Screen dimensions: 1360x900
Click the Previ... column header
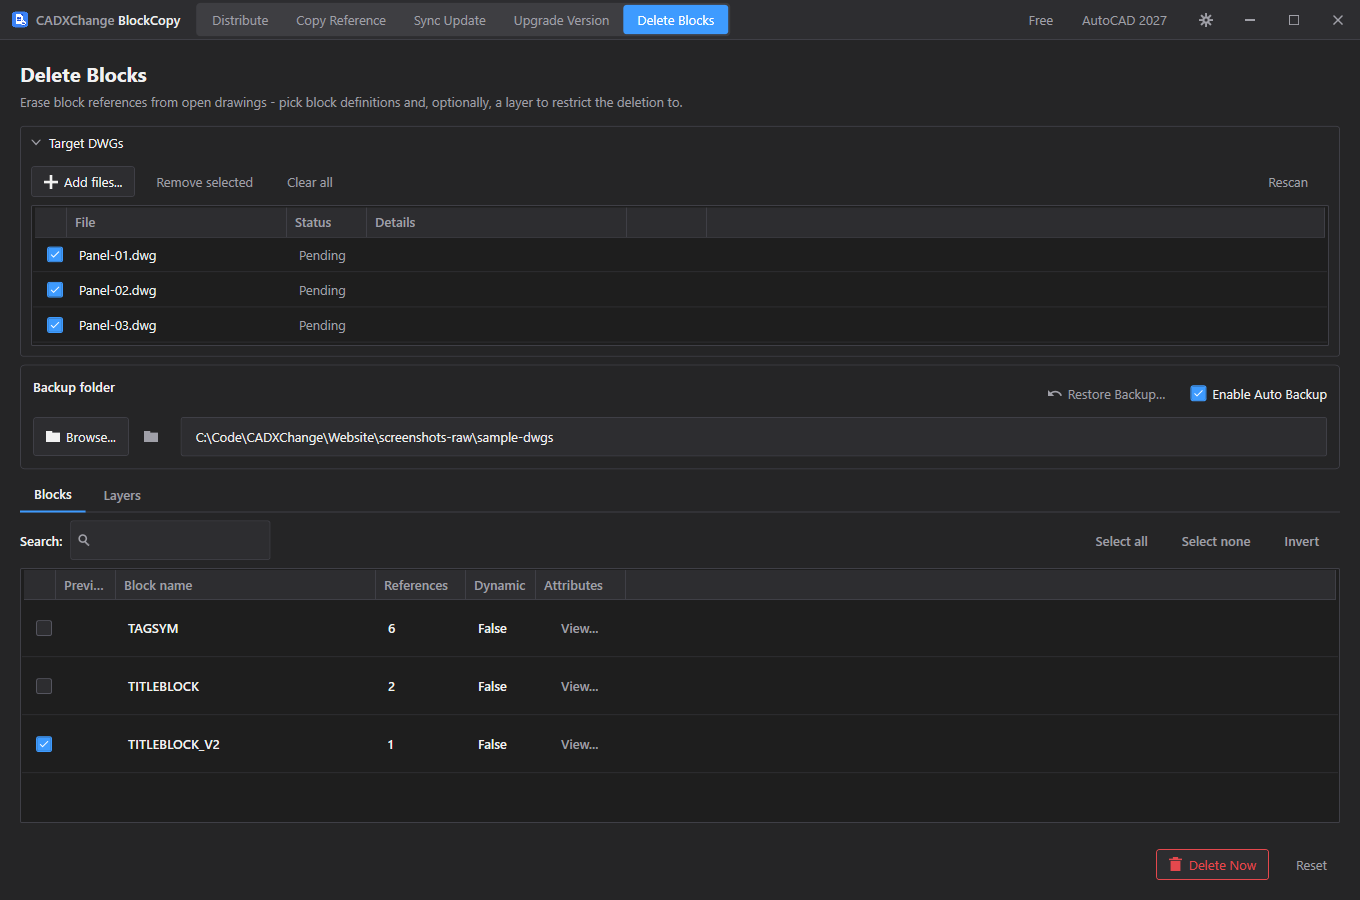coord(85,585)
